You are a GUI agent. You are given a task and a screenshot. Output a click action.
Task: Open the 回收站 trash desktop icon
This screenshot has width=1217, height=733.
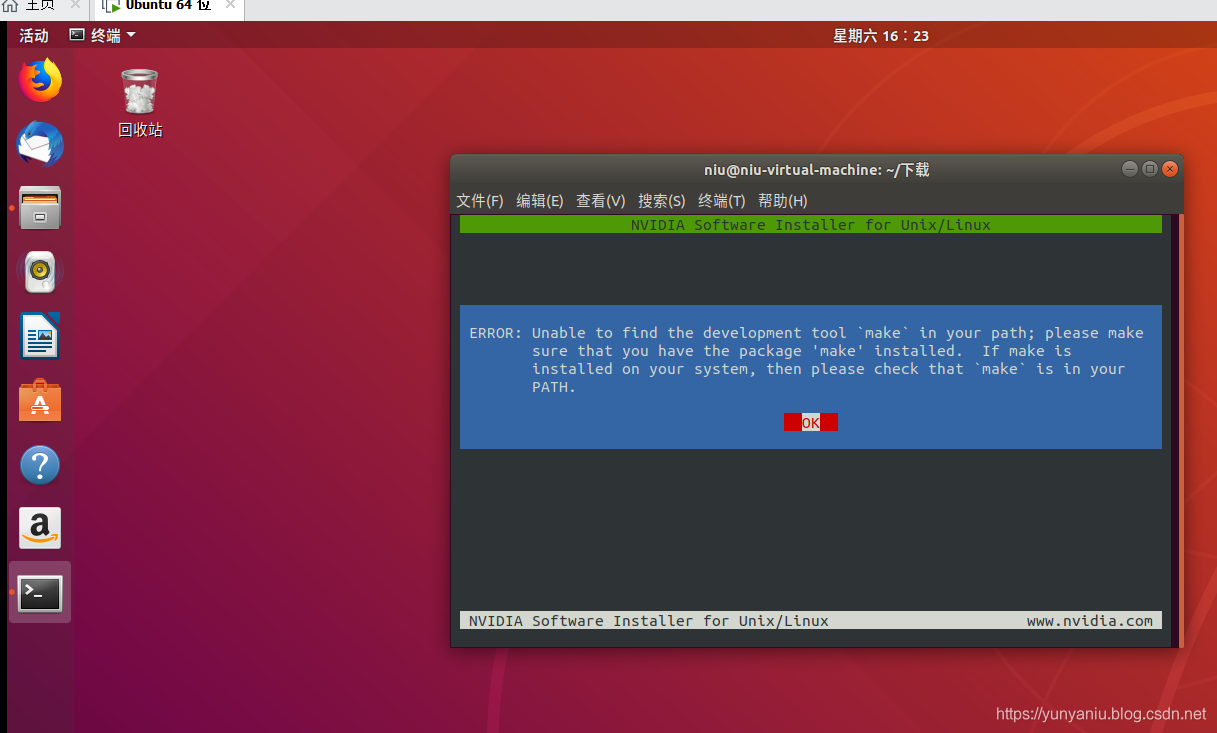pyautogui.click(x=139, y=103)
